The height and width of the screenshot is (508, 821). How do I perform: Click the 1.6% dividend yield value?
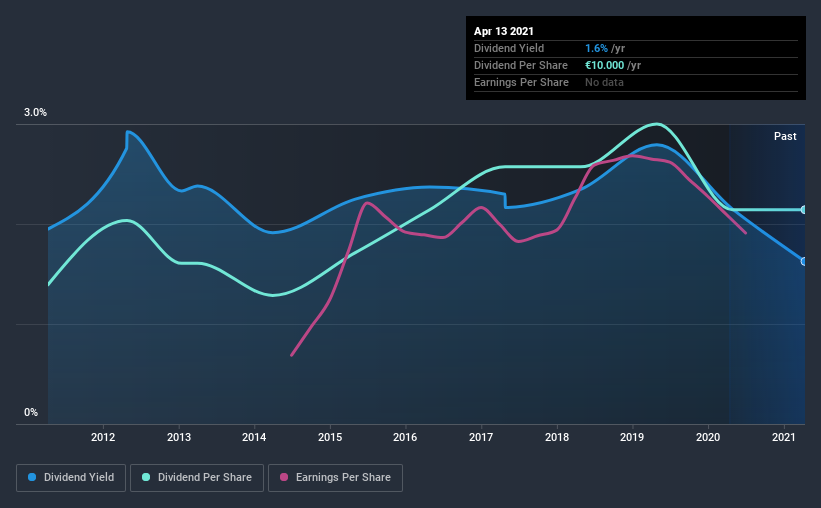(596, 48)
